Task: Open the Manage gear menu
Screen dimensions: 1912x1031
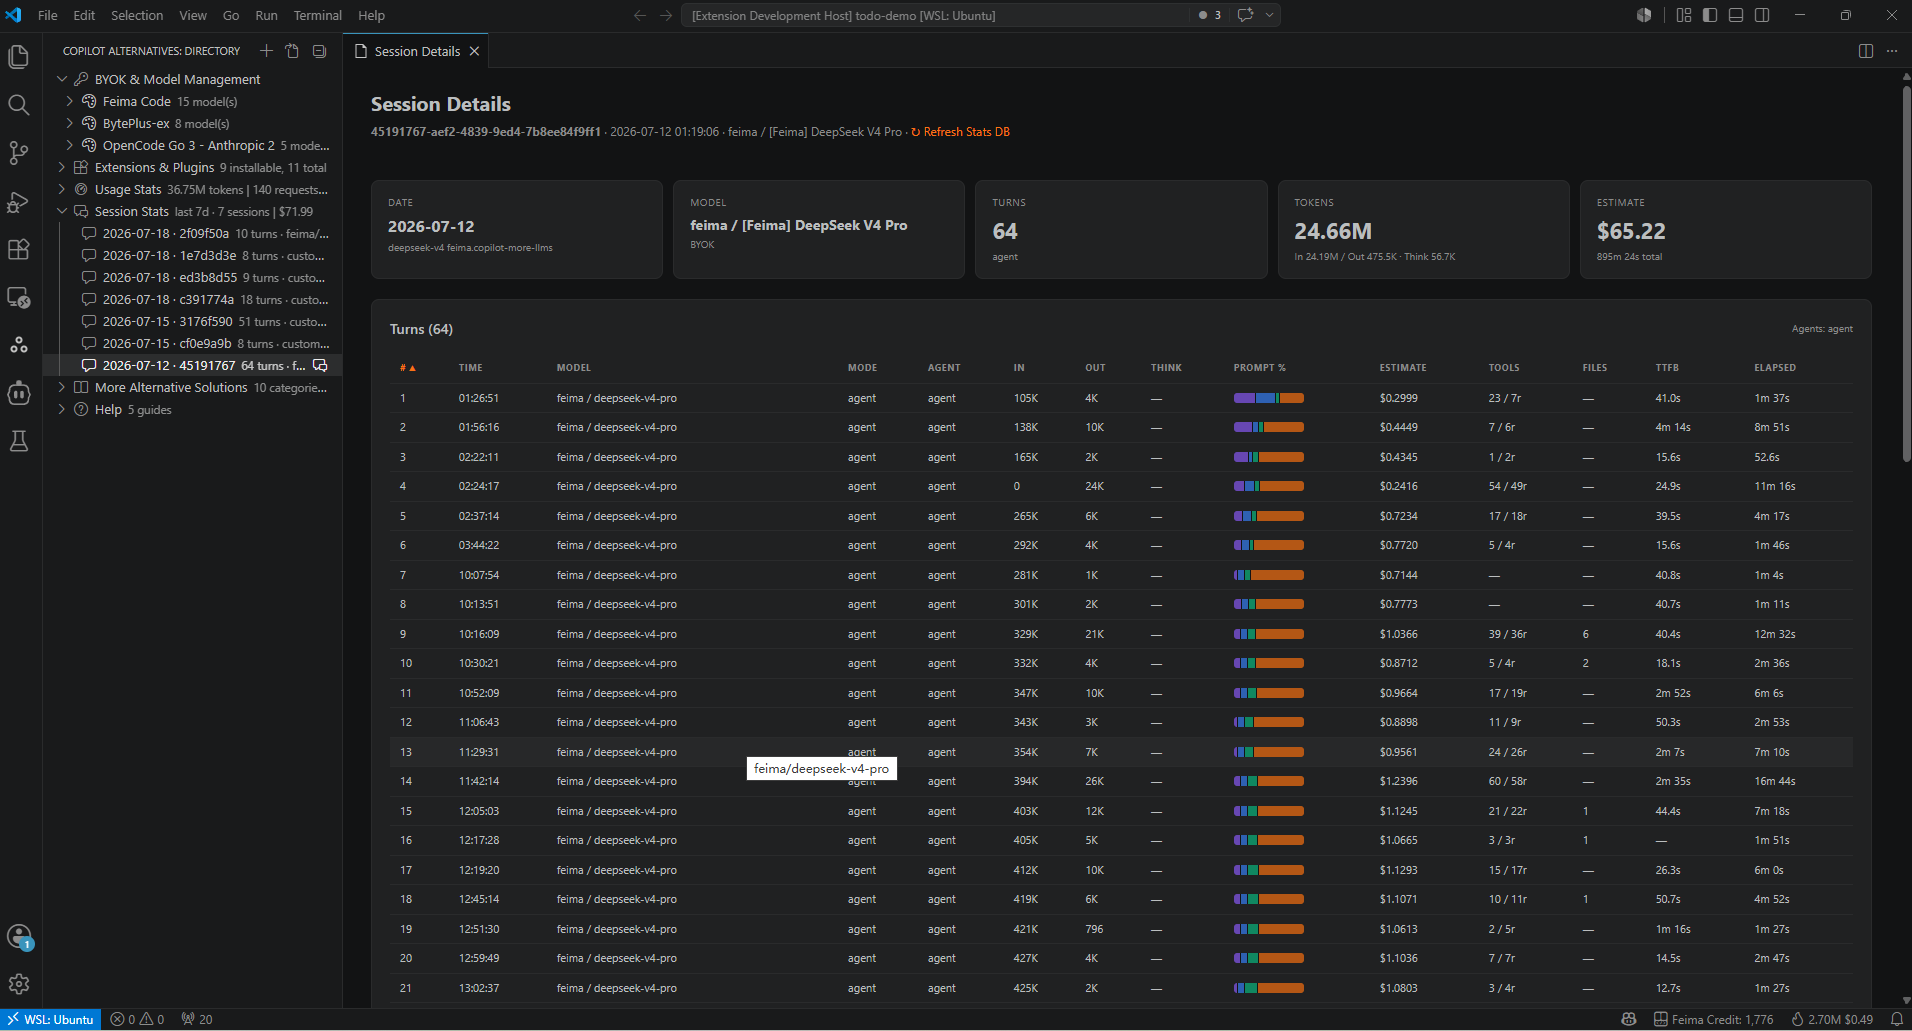Action: pyautogui.click(x=19, y=985)
